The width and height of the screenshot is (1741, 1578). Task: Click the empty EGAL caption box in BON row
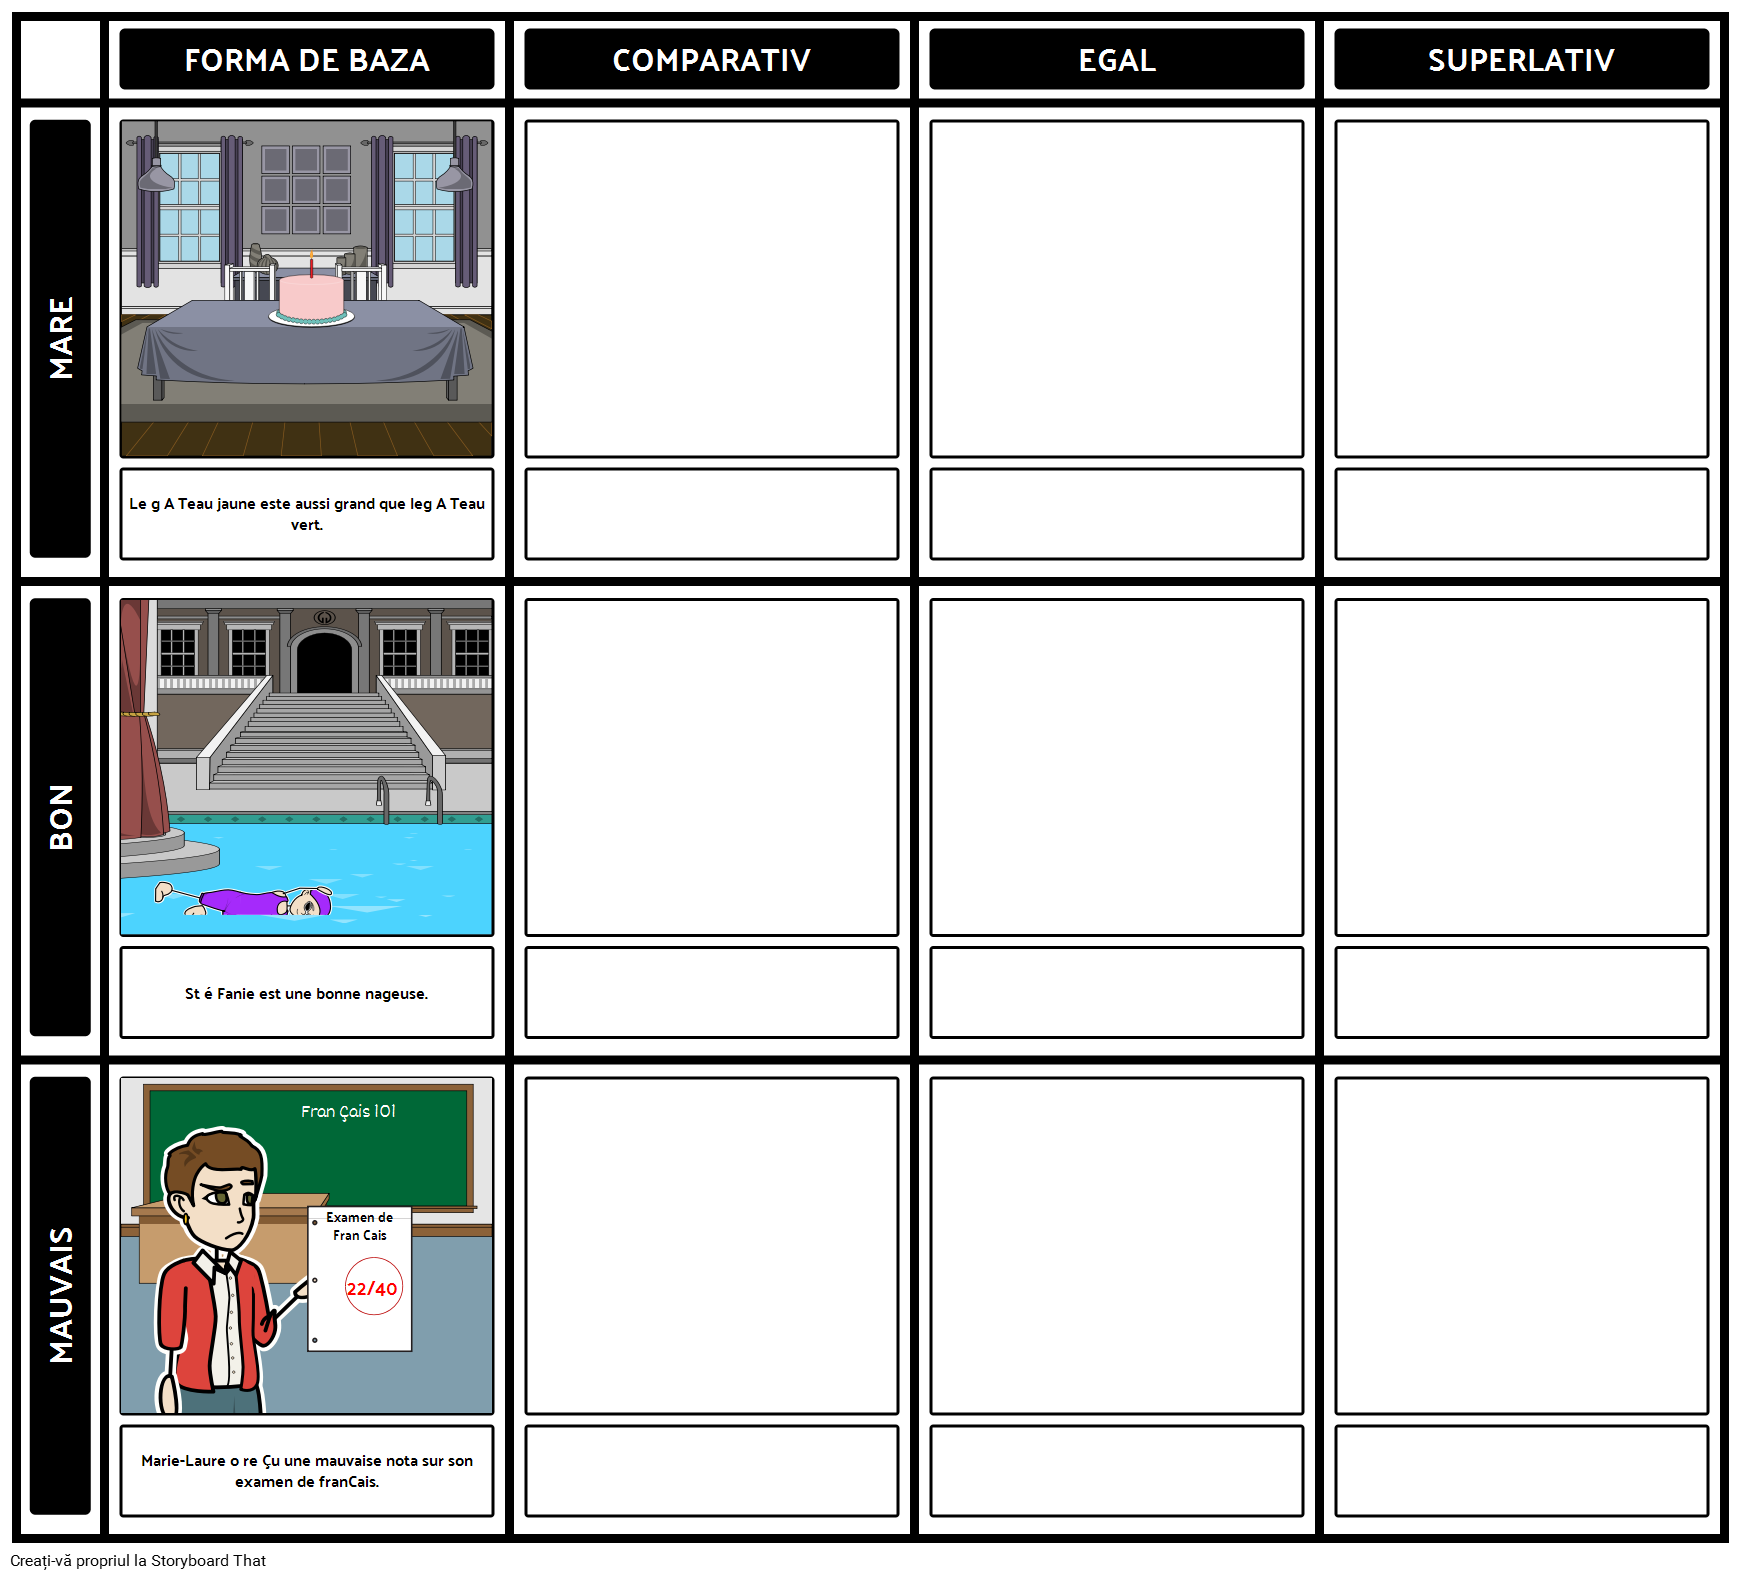coord(1117,992)
